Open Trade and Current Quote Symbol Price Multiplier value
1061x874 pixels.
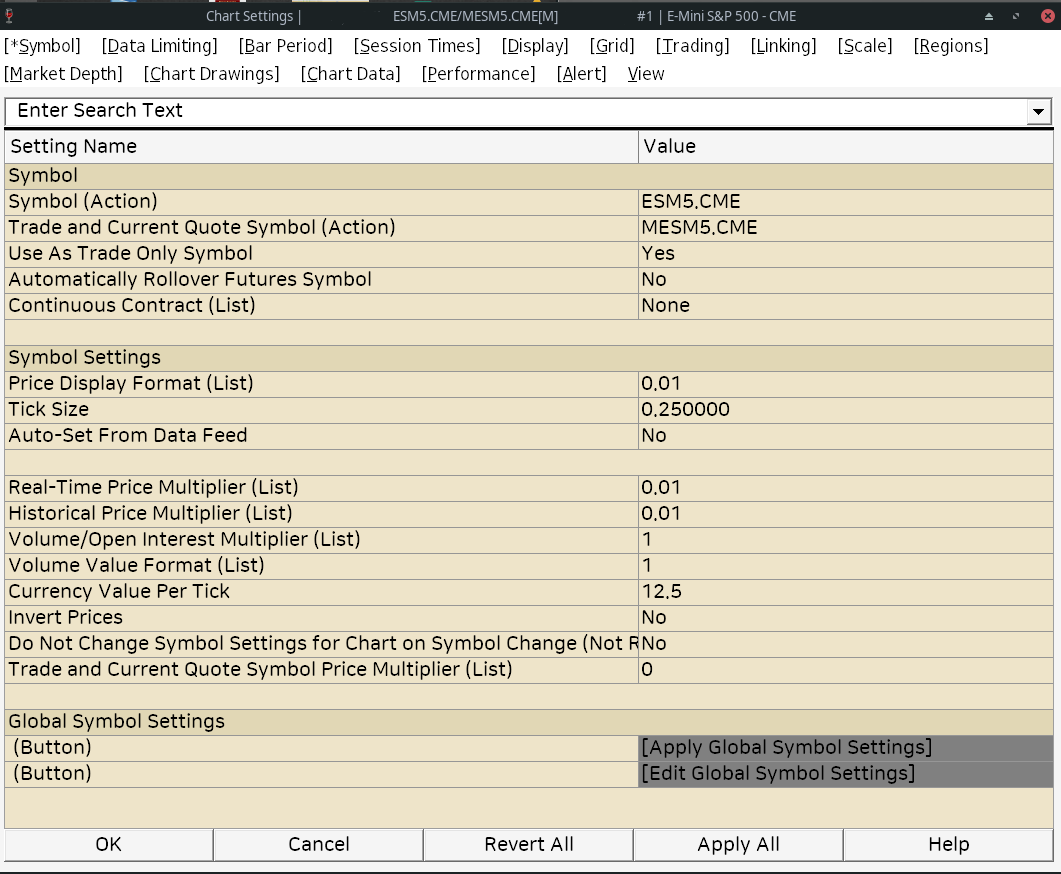coord(846,670)
